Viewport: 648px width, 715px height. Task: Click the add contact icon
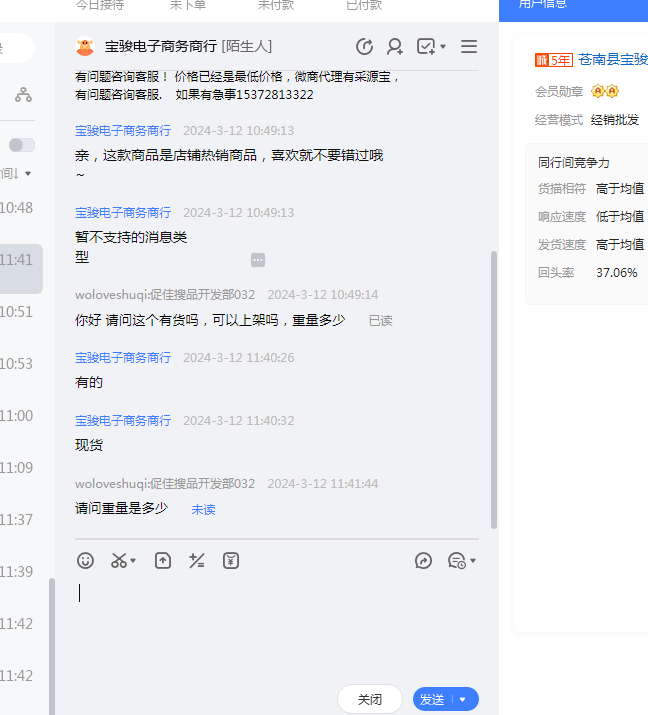coord(395,47)
